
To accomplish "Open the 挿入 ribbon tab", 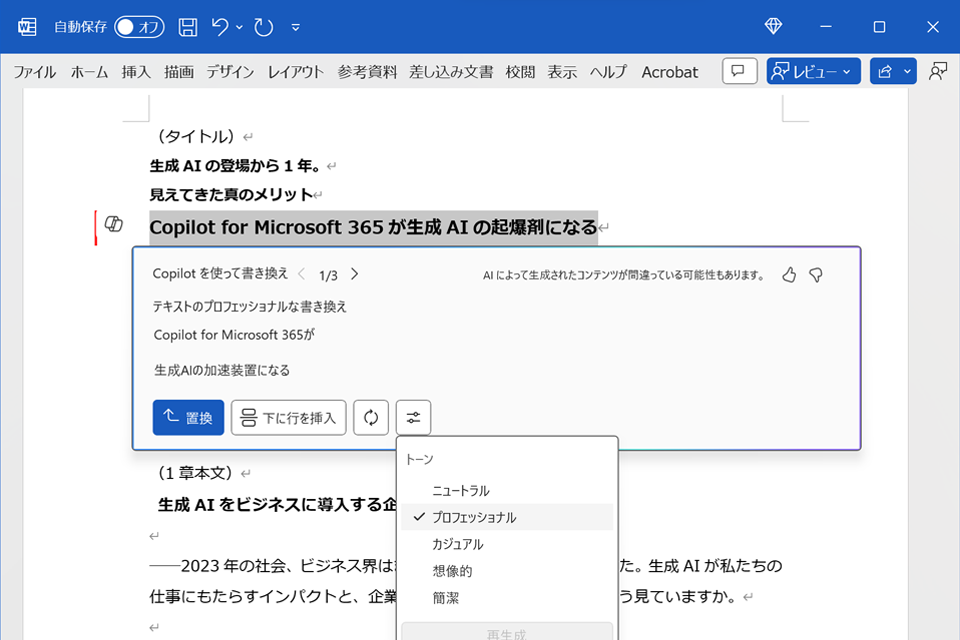I will tap(136, 72).
